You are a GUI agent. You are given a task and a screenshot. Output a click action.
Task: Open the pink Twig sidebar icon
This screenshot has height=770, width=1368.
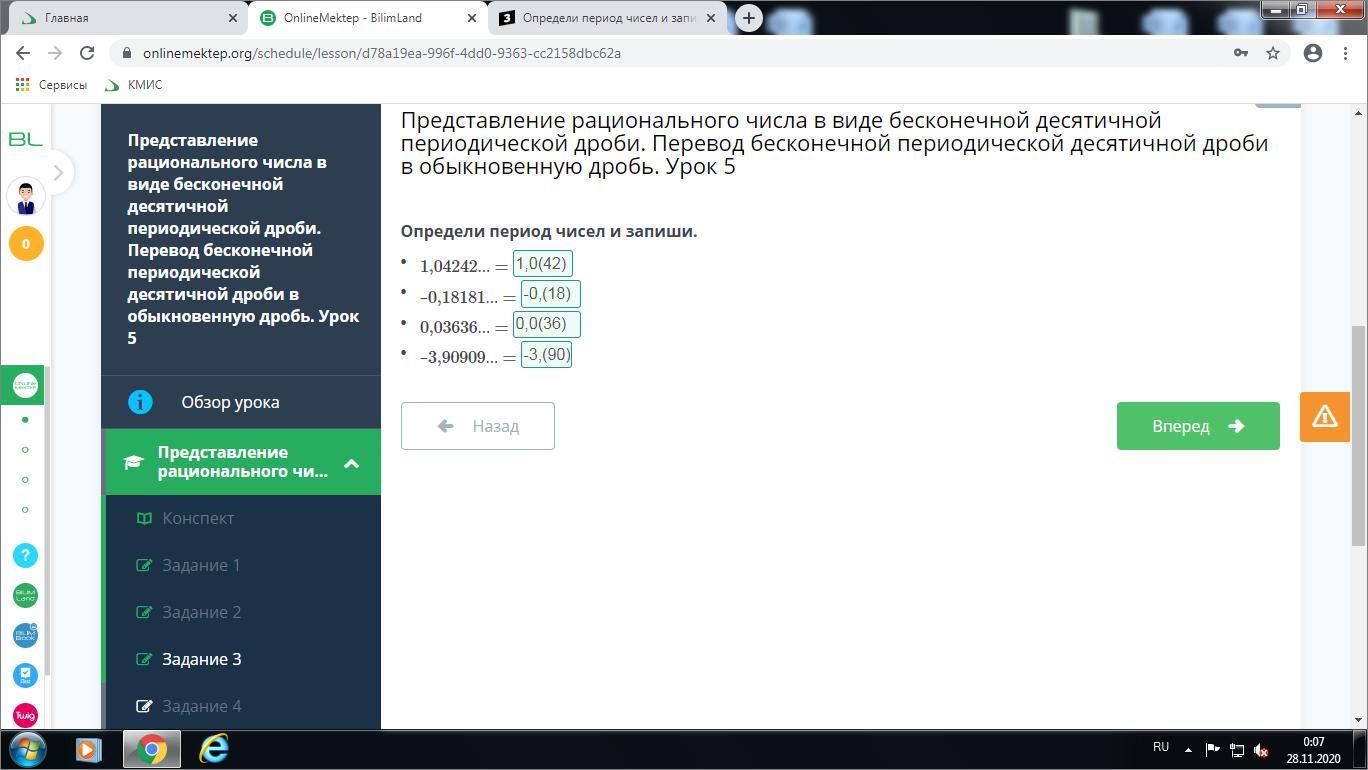pyautogui.click(x=25, y=715)
